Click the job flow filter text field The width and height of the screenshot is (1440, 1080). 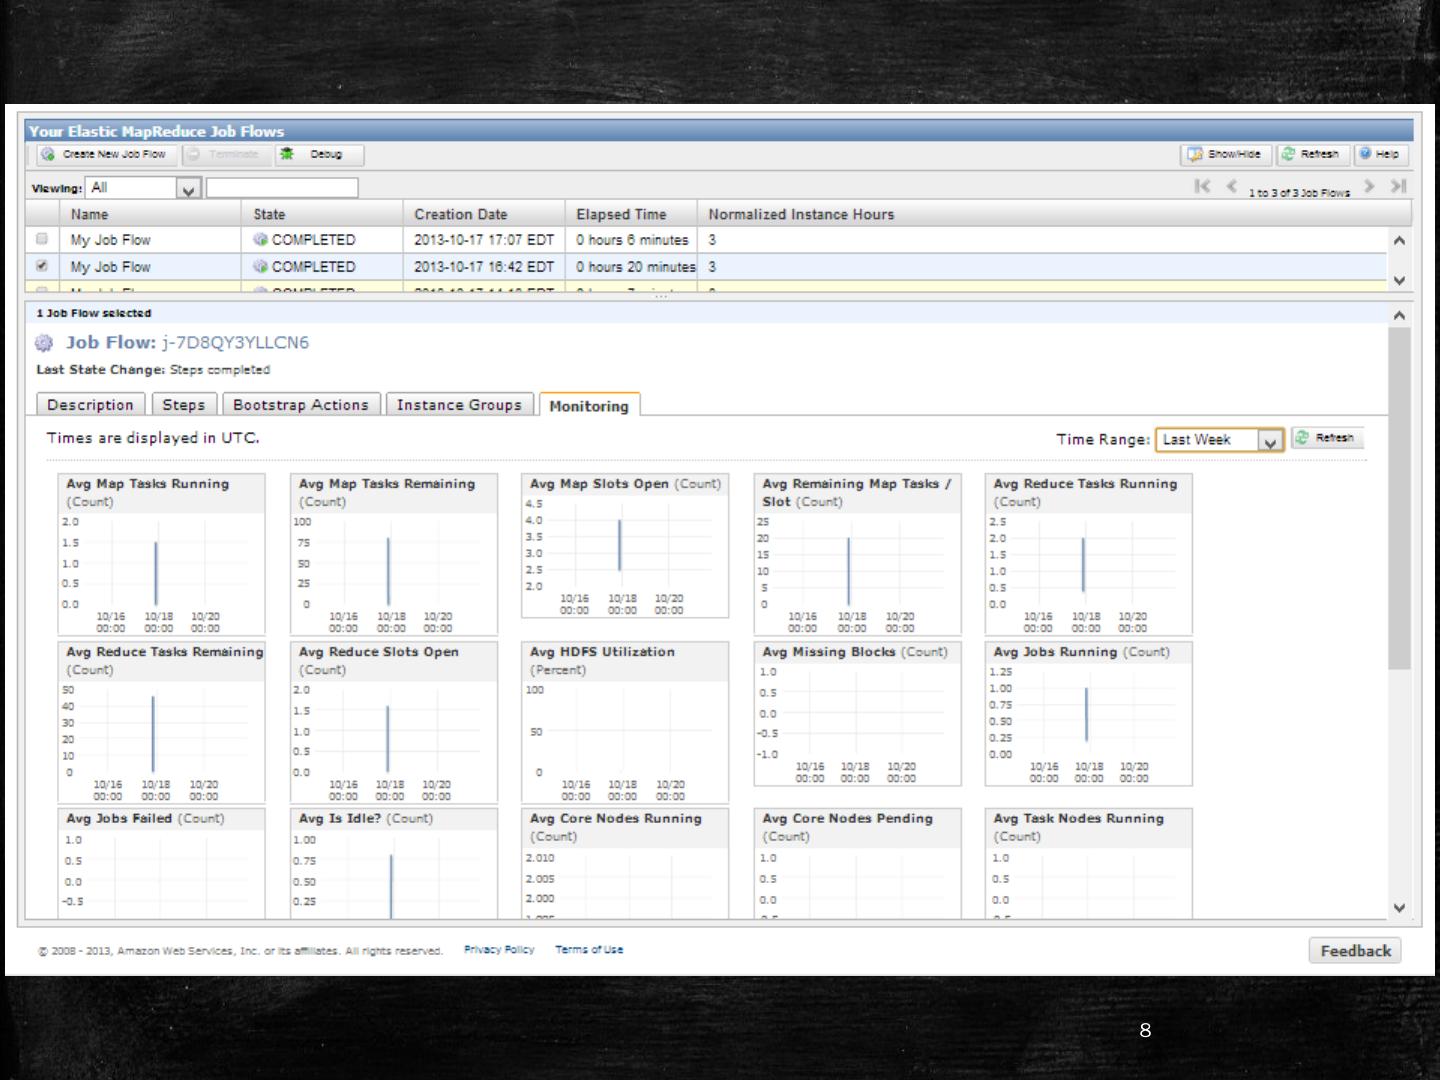pos(282,188)
